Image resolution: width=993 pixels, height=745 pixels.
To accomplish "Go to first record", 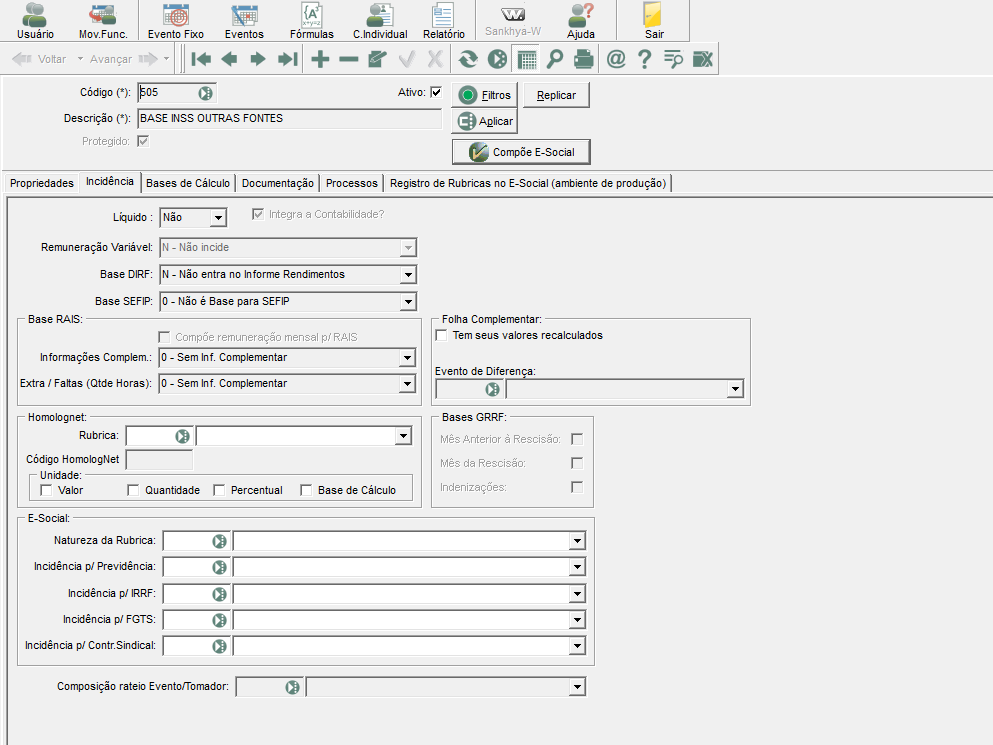I will 201,59.
